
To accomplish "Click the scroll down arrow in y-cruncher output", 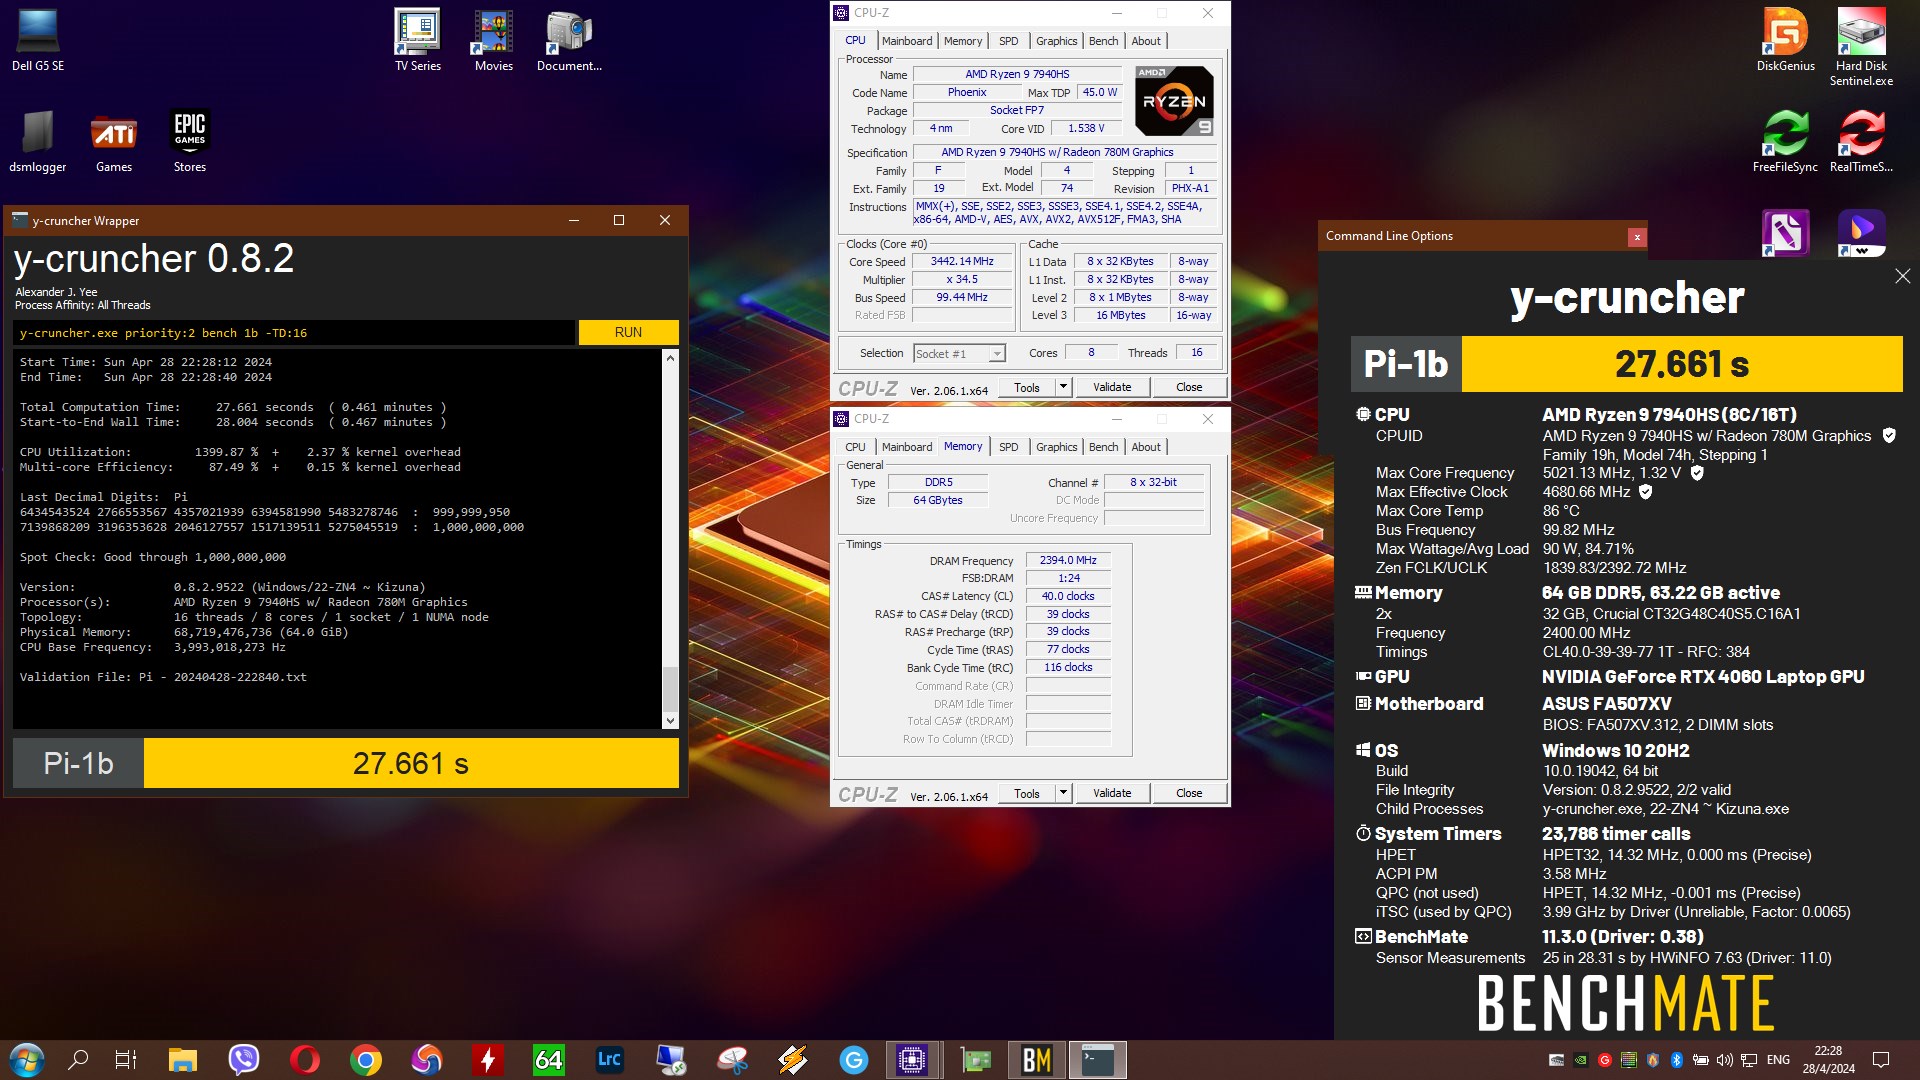I will click(670, 720).
